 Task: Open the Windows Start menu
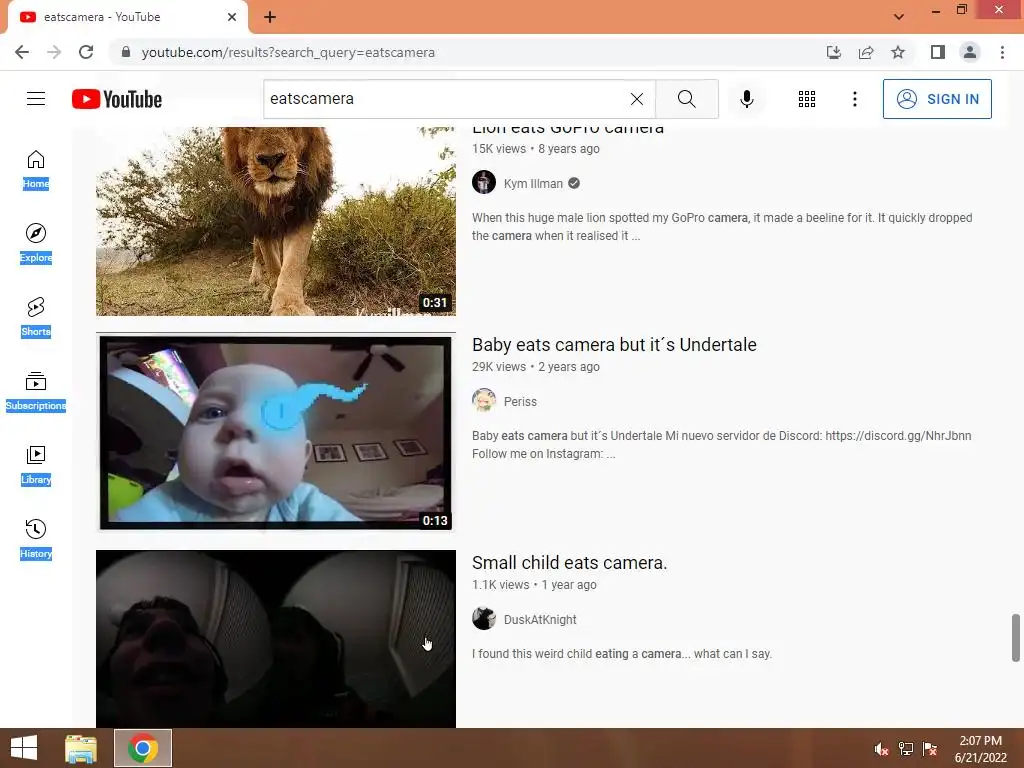point(24,748)
